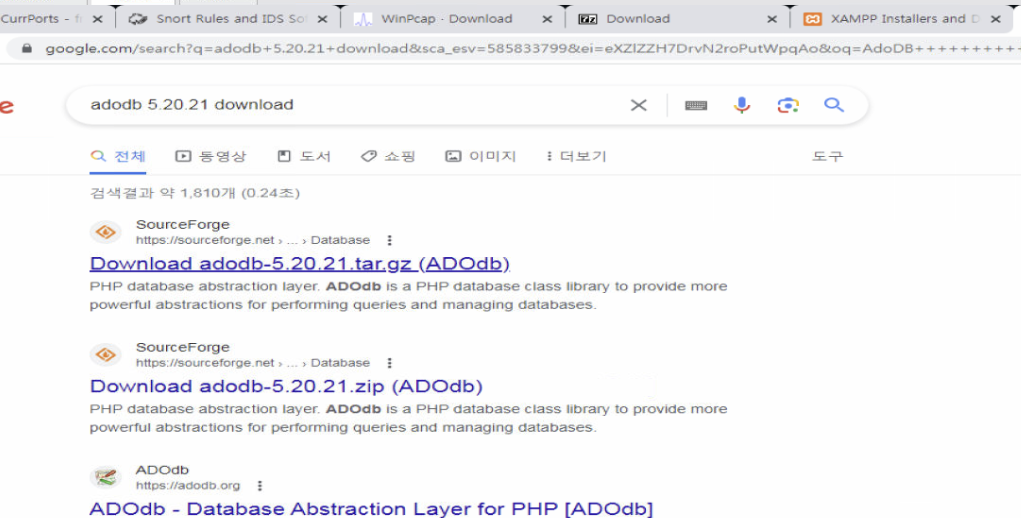This screenshot has height=518, width=1021.
Task: Click the ADOdb site favicon
Action: coord(105,477)
